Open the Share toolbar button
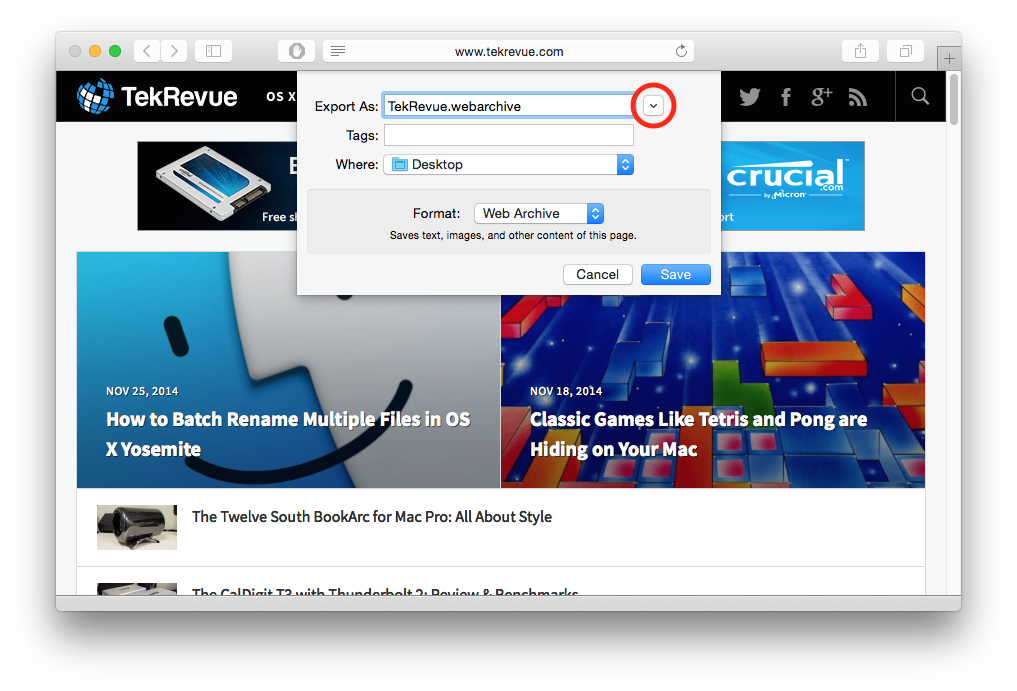Screen dimensions: 1017x691 click(x=860, y=51)
